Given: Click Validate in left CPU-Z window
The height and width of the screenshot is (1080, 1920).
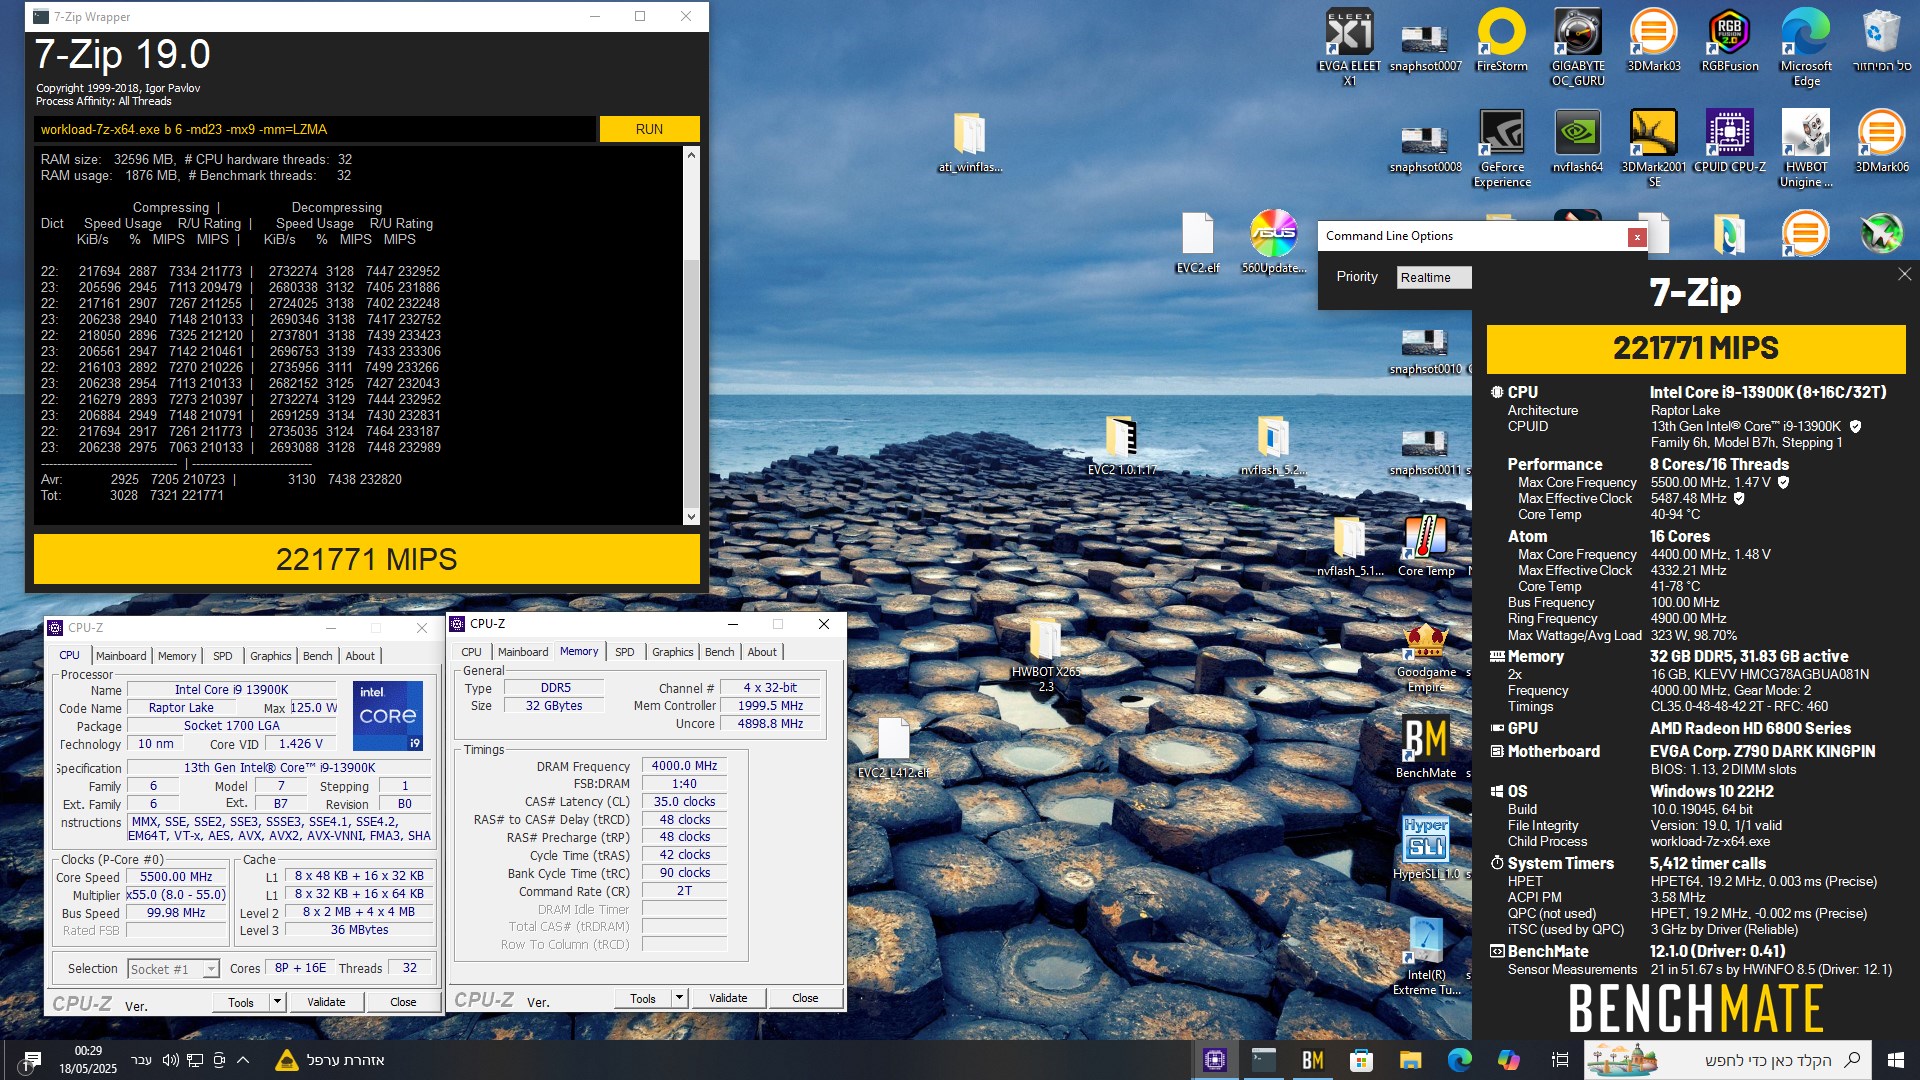Looking at the screenshot, I should tap(326, 1002).
